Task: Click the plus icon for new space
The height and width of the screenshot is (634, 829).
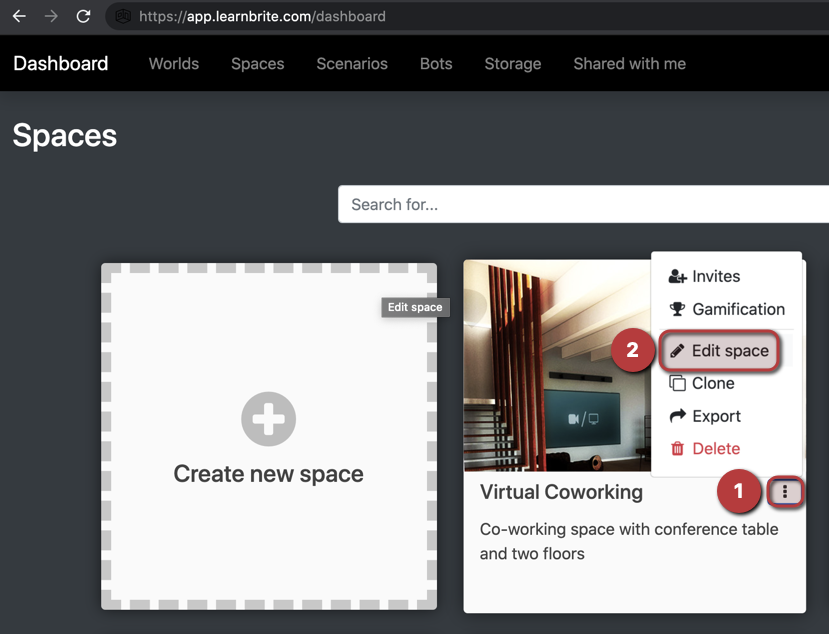Action: pyautogui.click(x=268, y=418)
